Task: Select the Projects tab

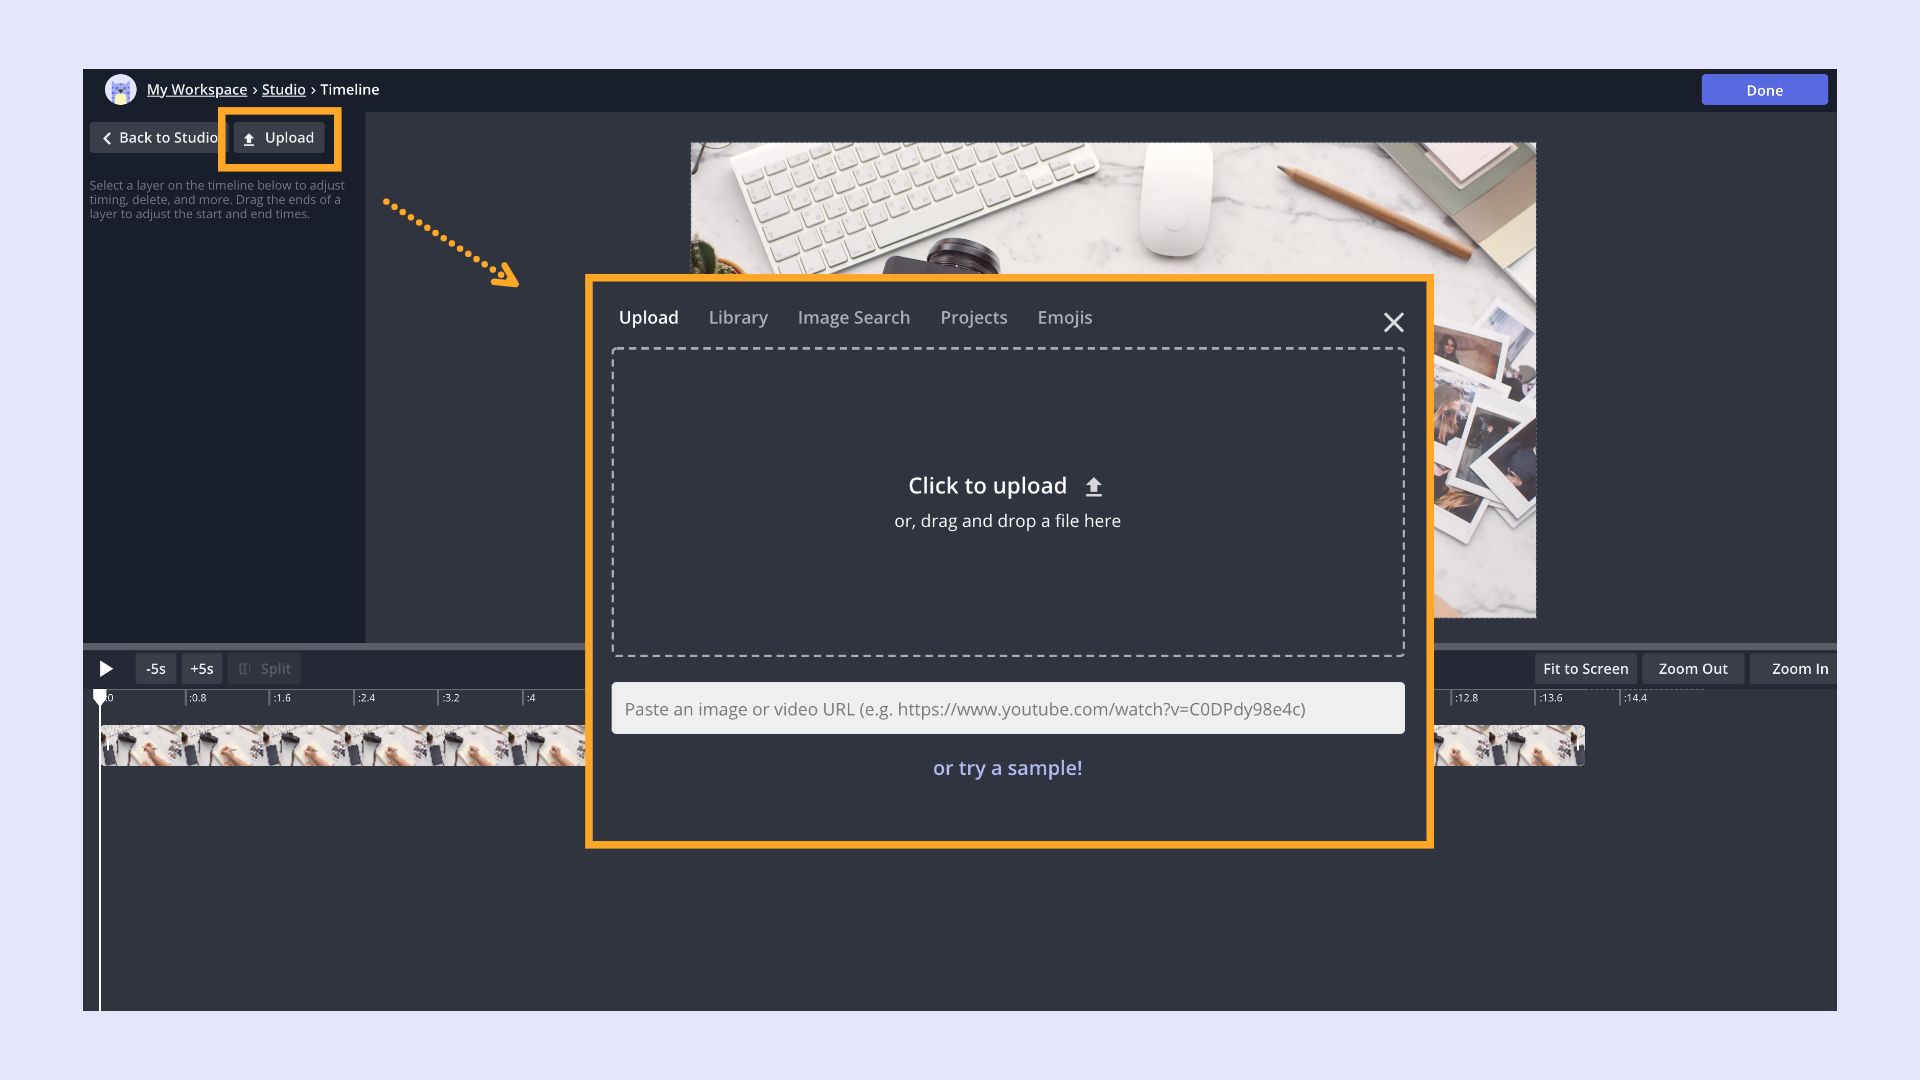Action: coord(973,318)
